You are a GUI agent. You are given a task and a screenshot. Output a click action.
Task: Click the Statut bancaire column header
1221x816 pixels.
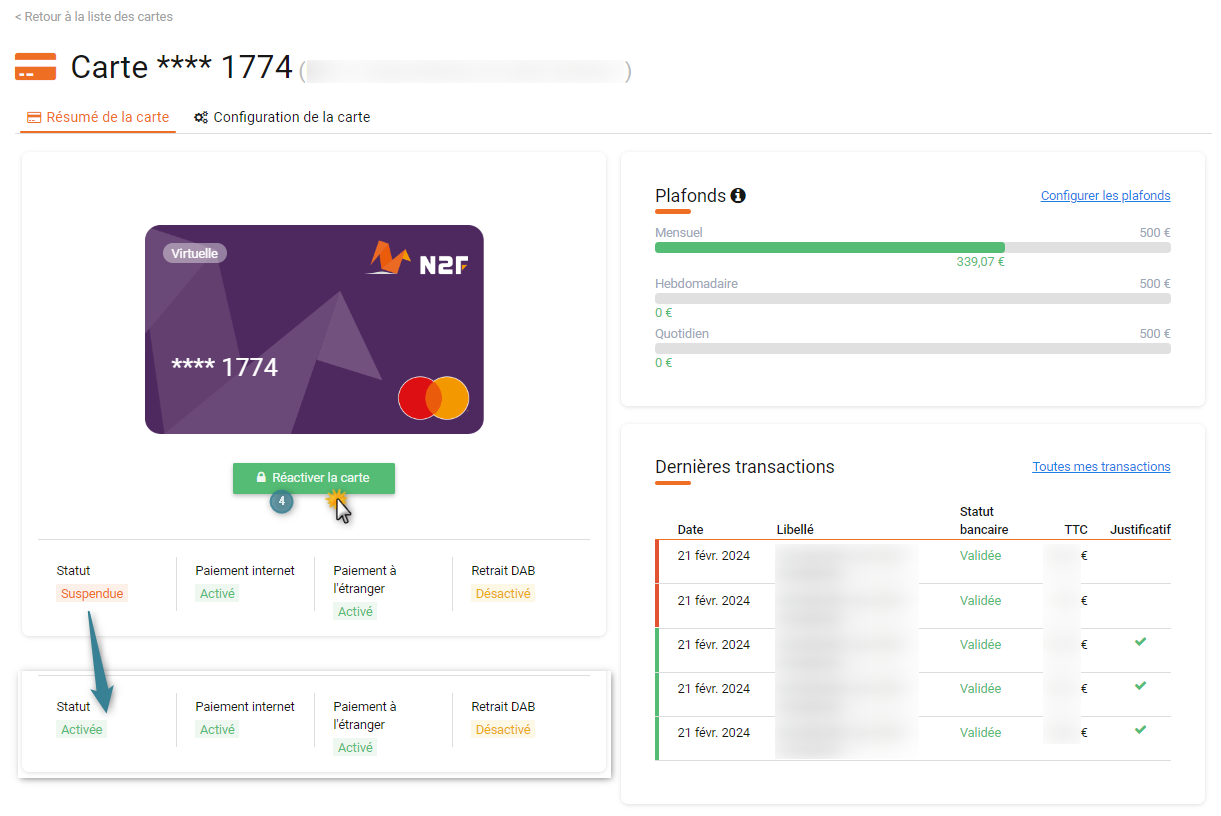(984, 521)
